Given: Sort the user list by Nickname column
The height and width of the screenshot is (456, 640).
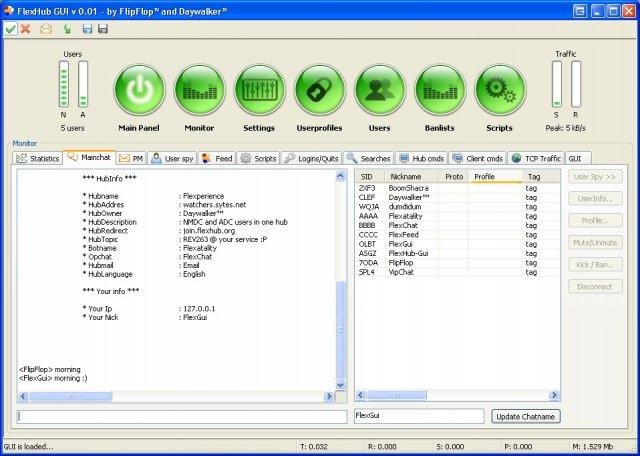Looking at the screenshot, I should 411,177.
